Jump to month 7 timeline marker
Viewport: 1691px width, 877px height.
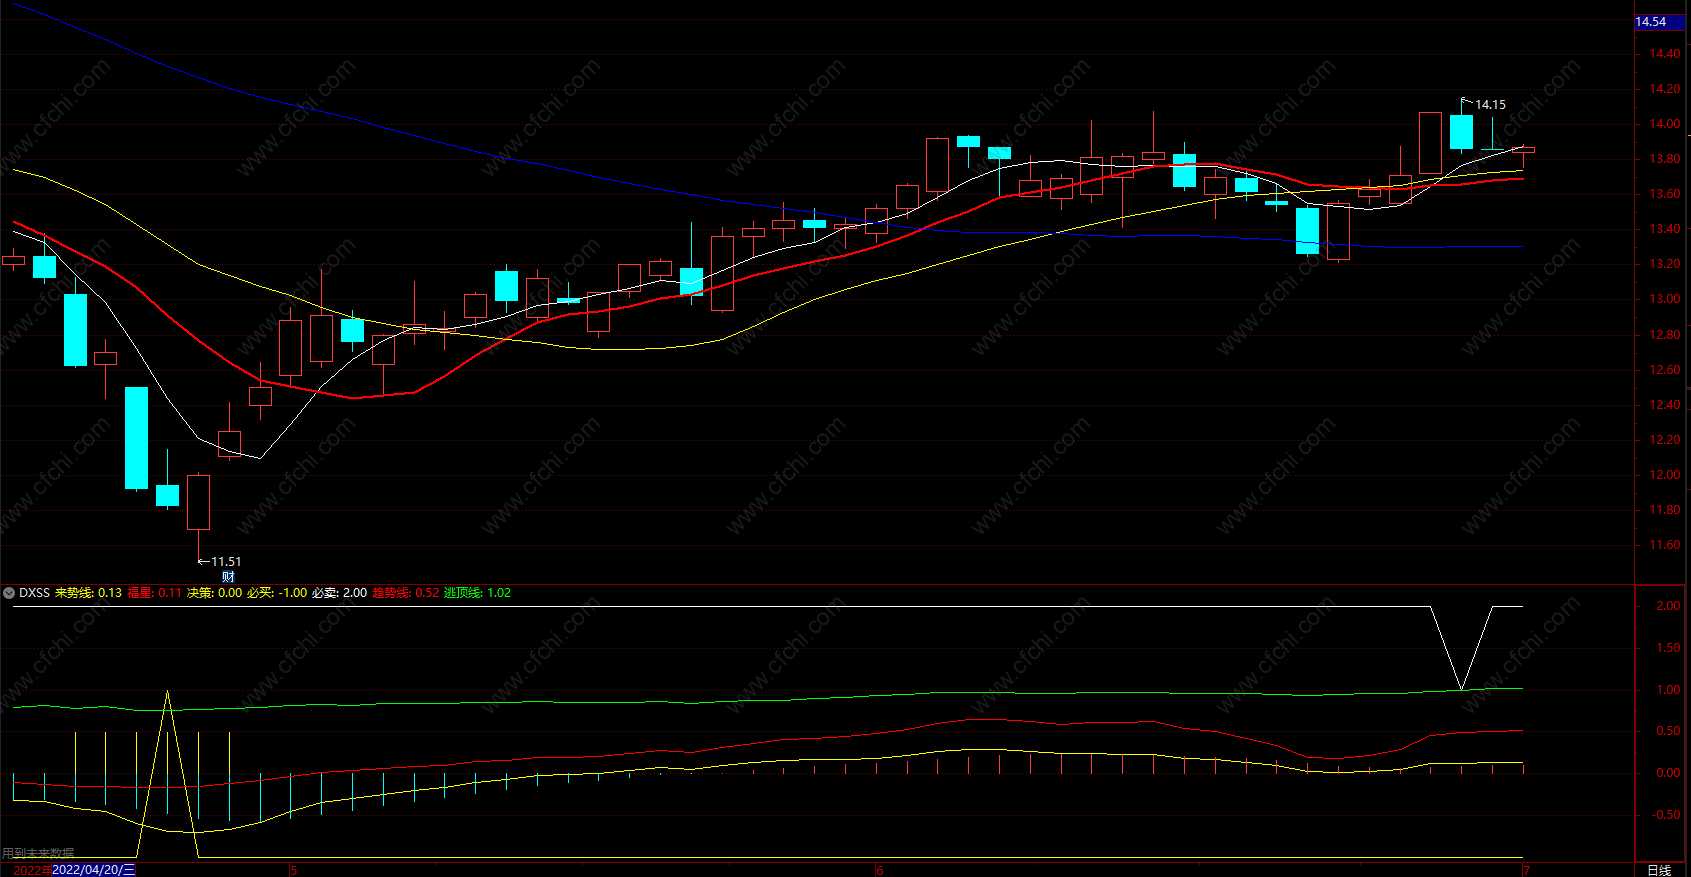pos(1526,870)
